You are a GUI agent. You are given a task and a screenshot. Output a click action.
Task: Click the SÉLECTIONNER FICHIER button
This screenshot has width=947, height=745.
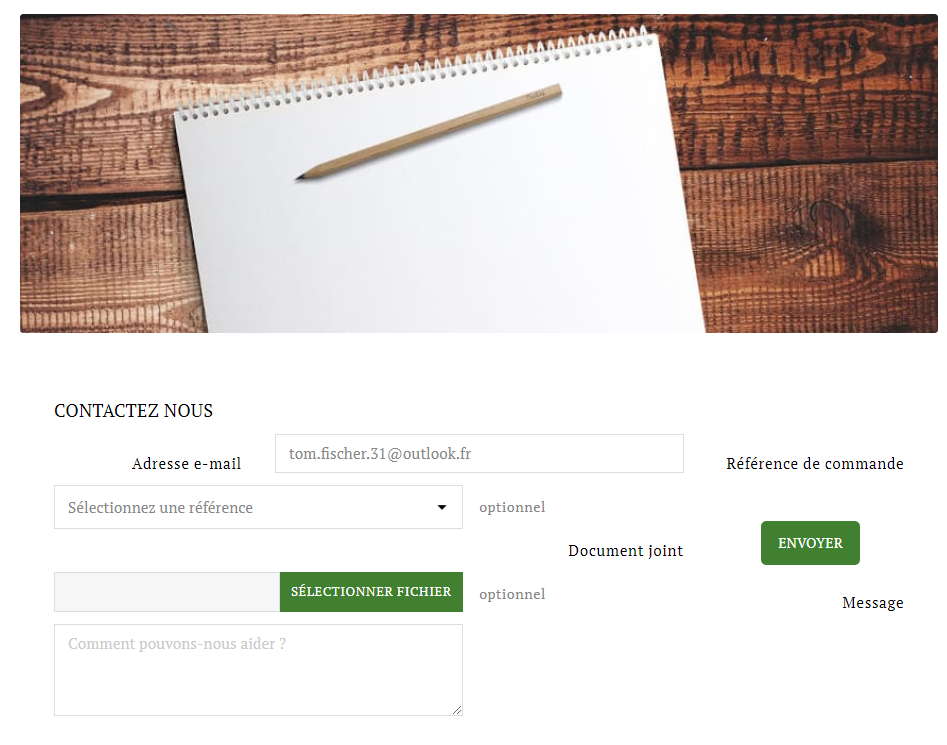pyautogui.click(x=371, y=592)
